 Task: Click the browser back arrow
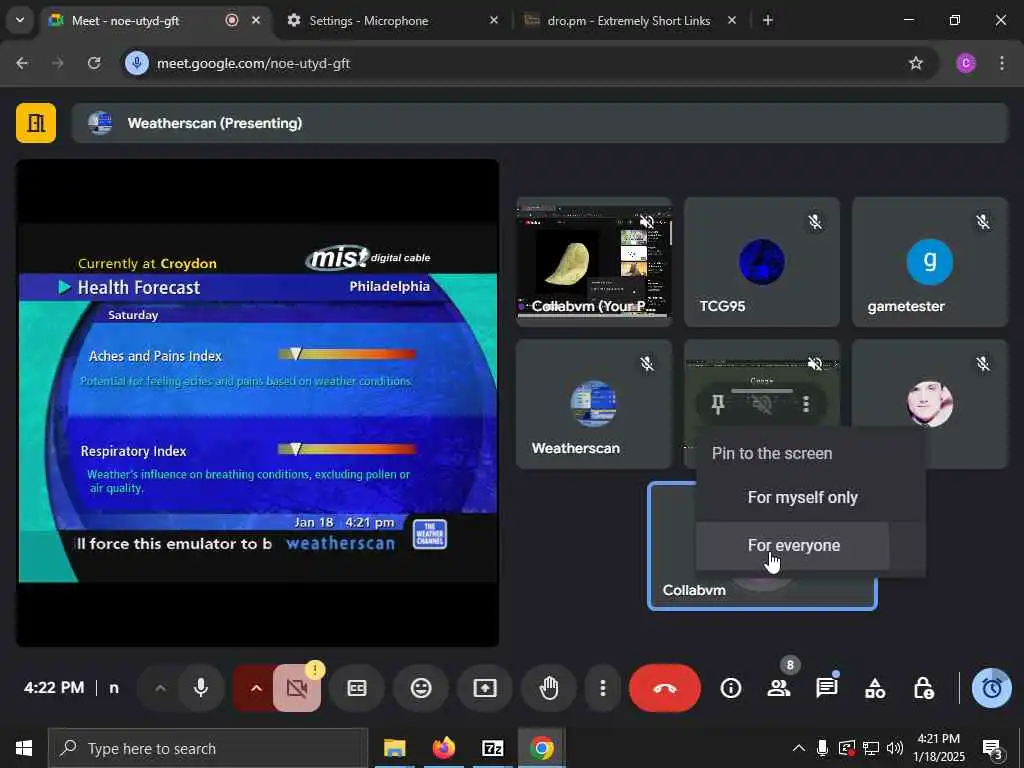click(22, 63)
